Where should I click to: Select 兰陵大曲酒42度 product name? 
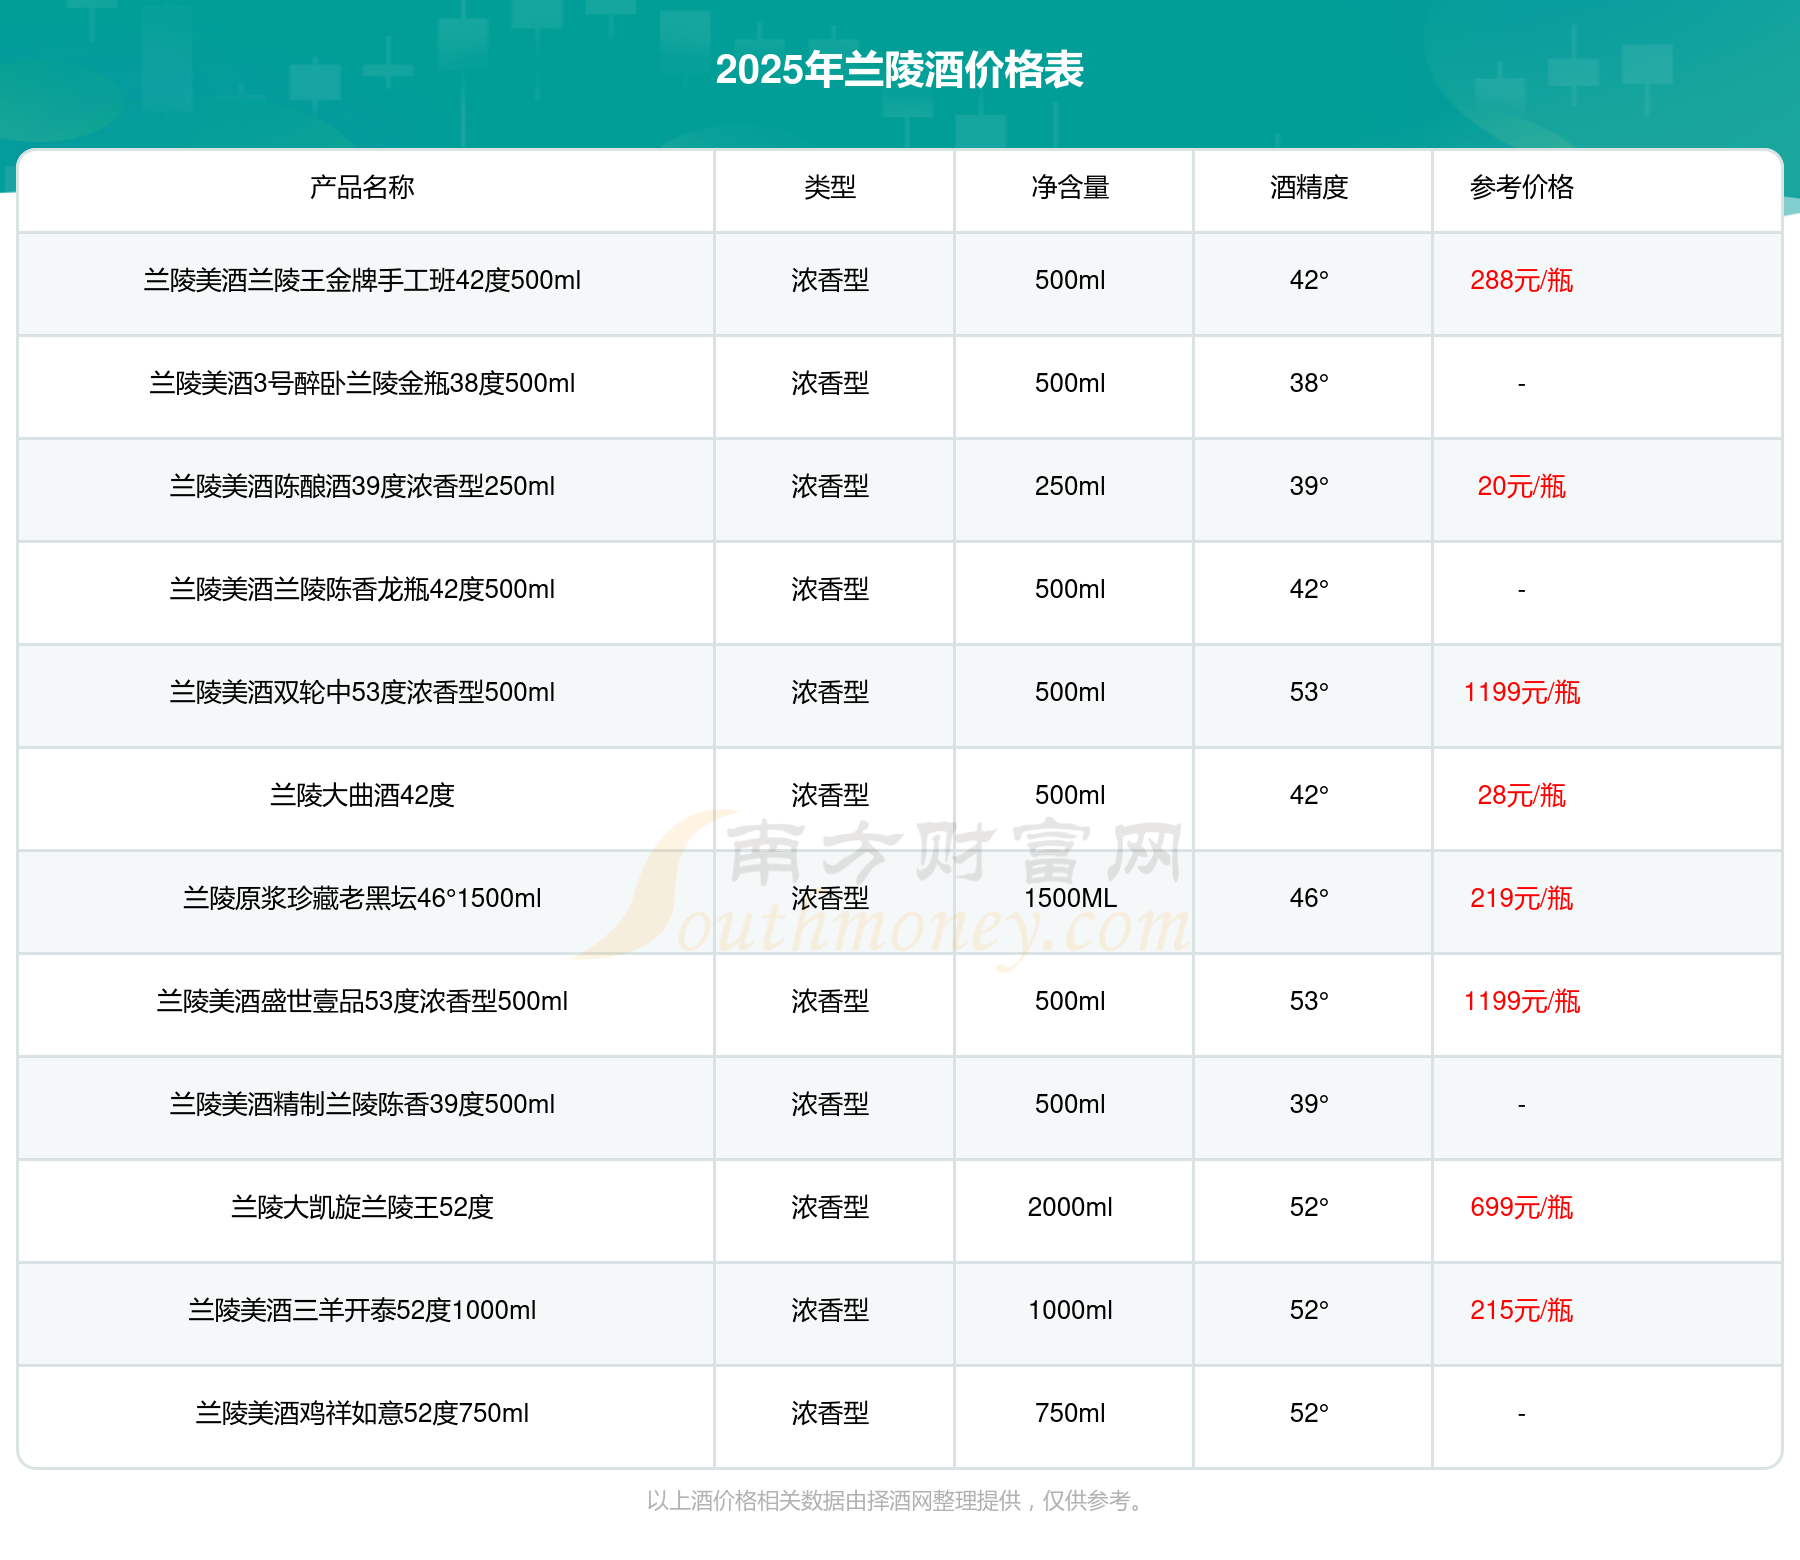[362, 795]
